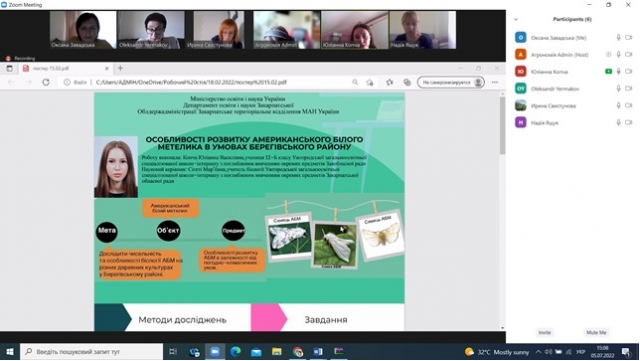Close the постер 15.02.pdf tab
Image resolution: width=640 pixels, height=361 pixels.
pyautogui.click(x=107, y=69)
